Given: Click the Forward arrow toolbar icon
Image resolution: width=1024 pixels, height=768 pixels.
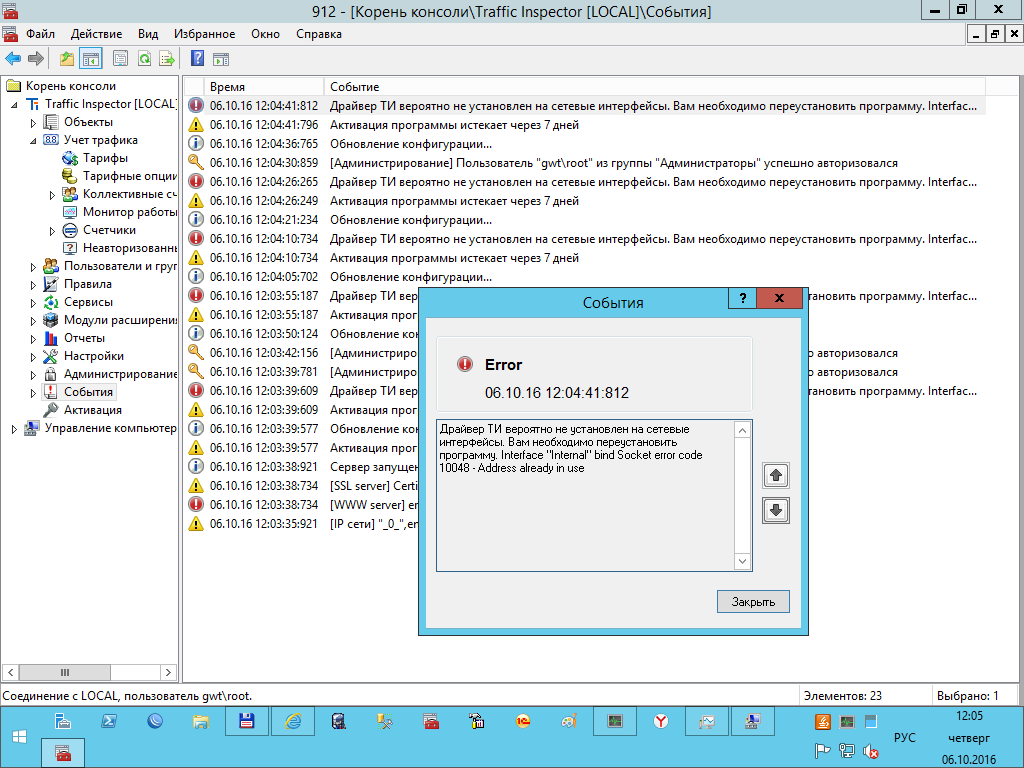Looking at the screenshot, I should point(35,59).
